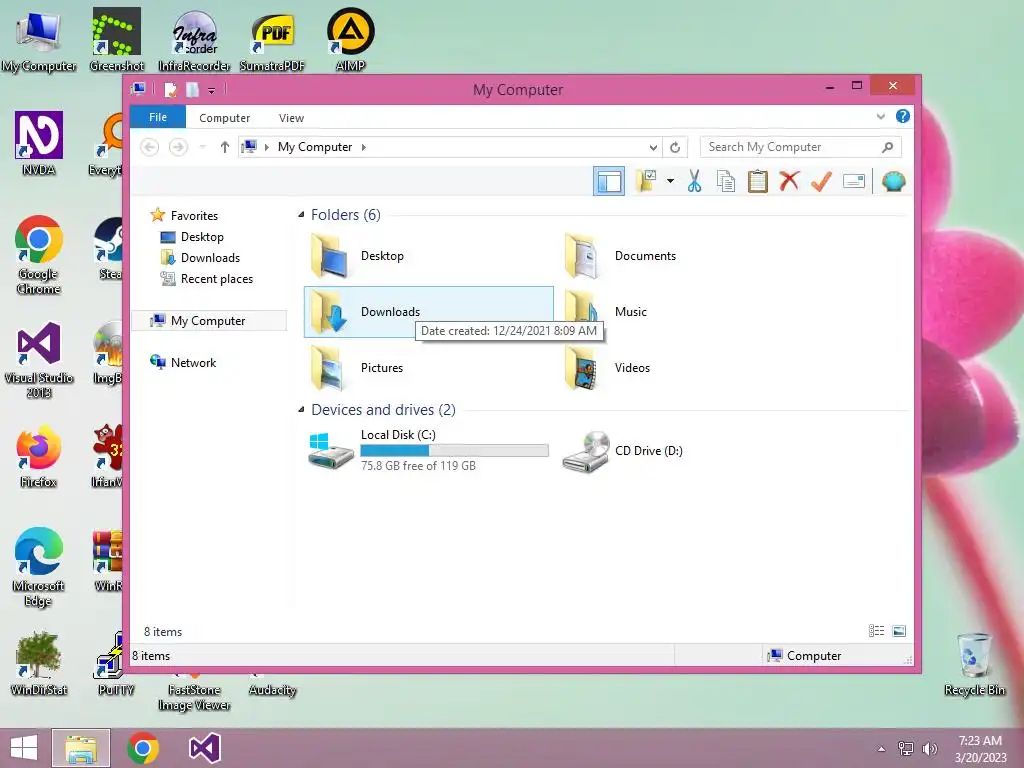
Task: Click the Greenshot desktop shortcut
Action: [x=117, y=39]
